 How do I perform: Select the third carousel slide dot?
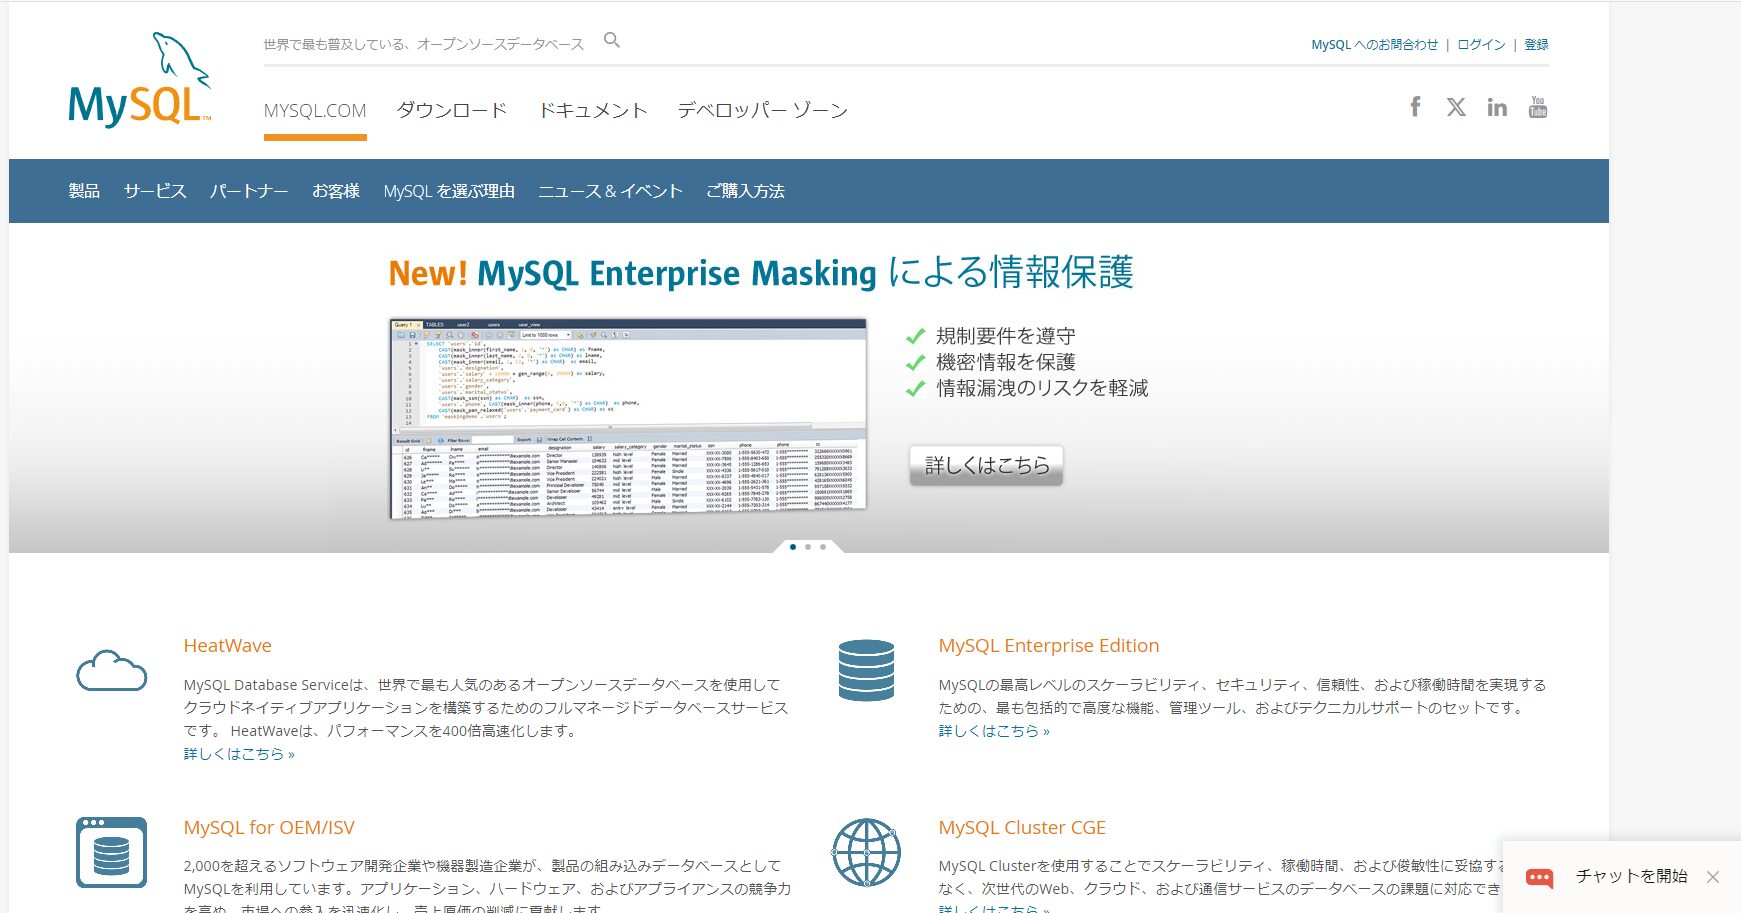tap(823, 547)
